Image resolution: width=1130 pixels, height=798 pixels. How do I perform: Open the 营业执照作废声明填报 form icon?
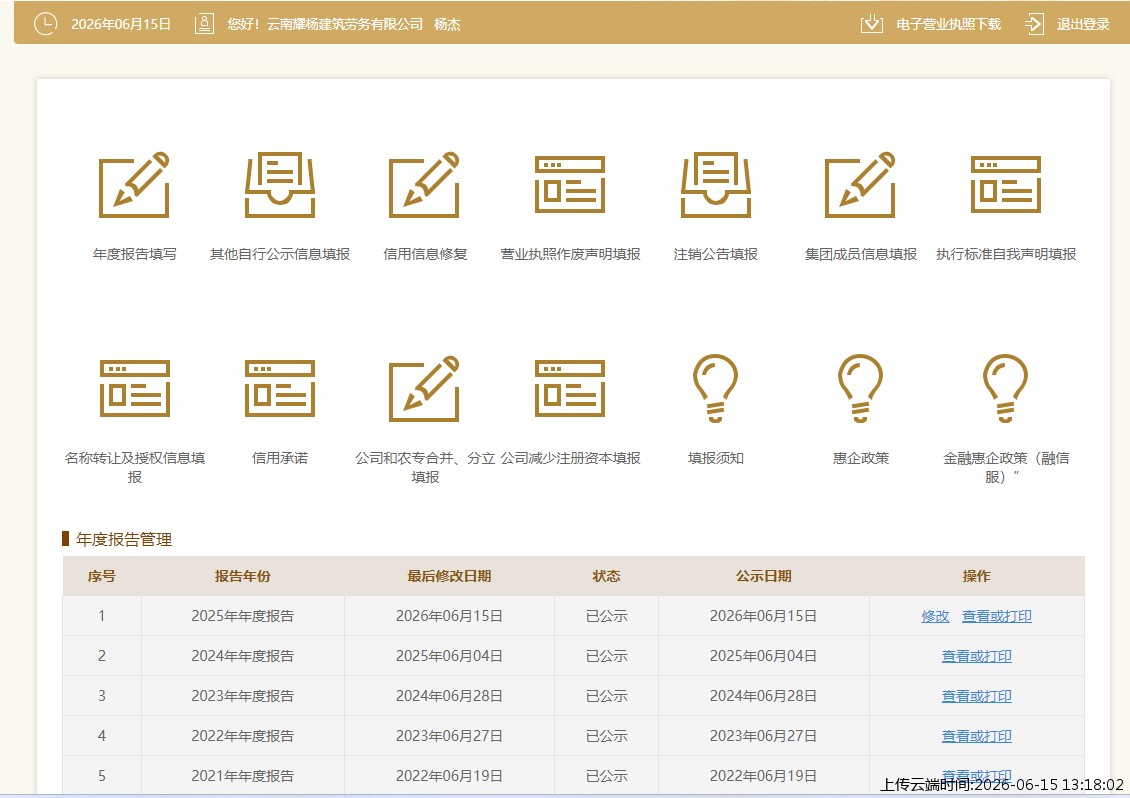pos(570,185)
